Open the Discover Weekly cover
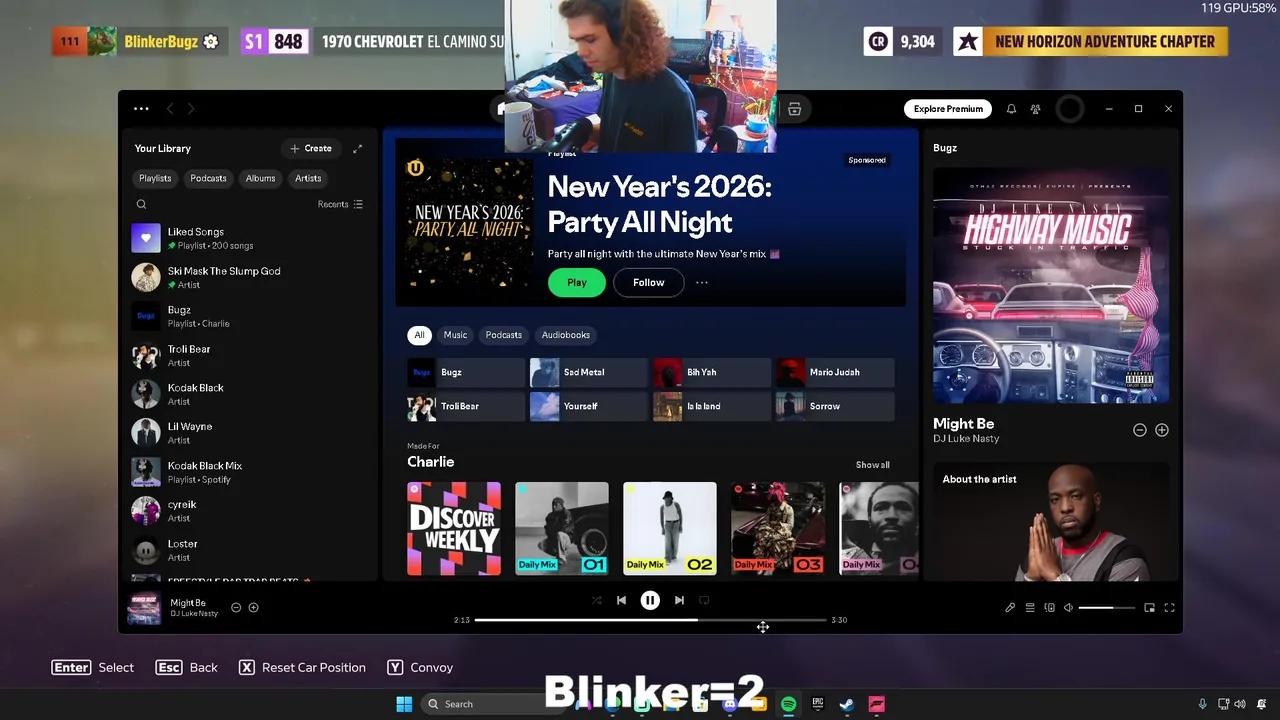 pyautogui.click(x=454, y=529)
